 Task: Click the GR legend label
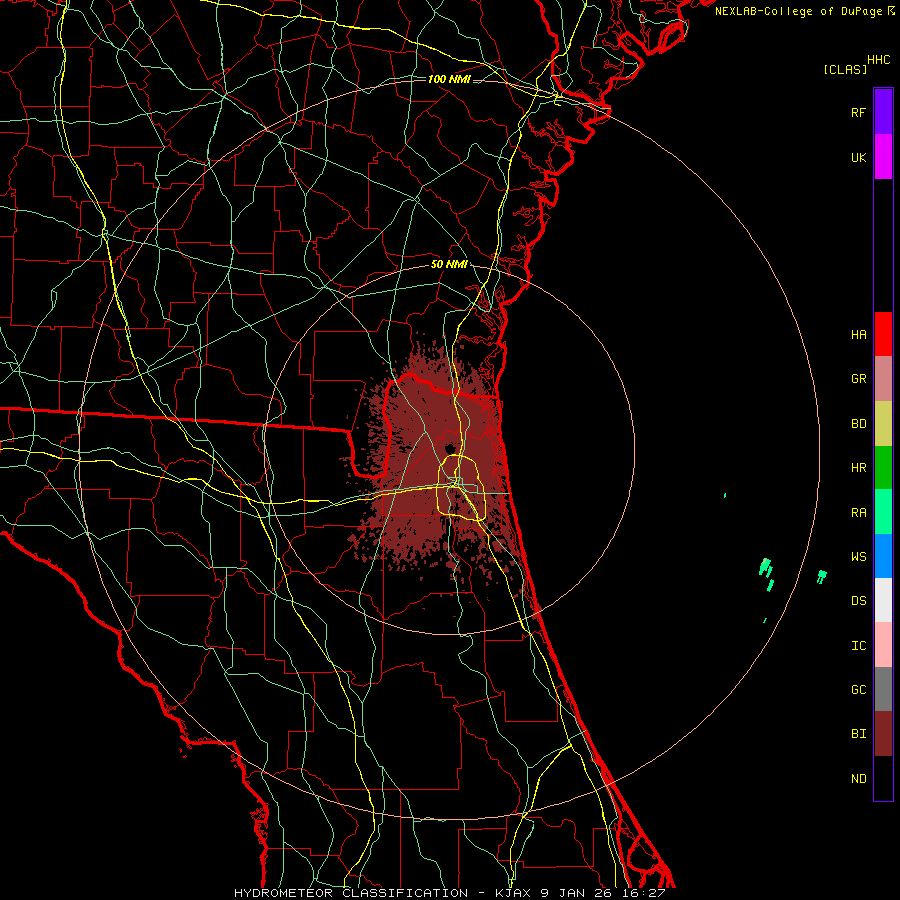[x=858, y=379]
